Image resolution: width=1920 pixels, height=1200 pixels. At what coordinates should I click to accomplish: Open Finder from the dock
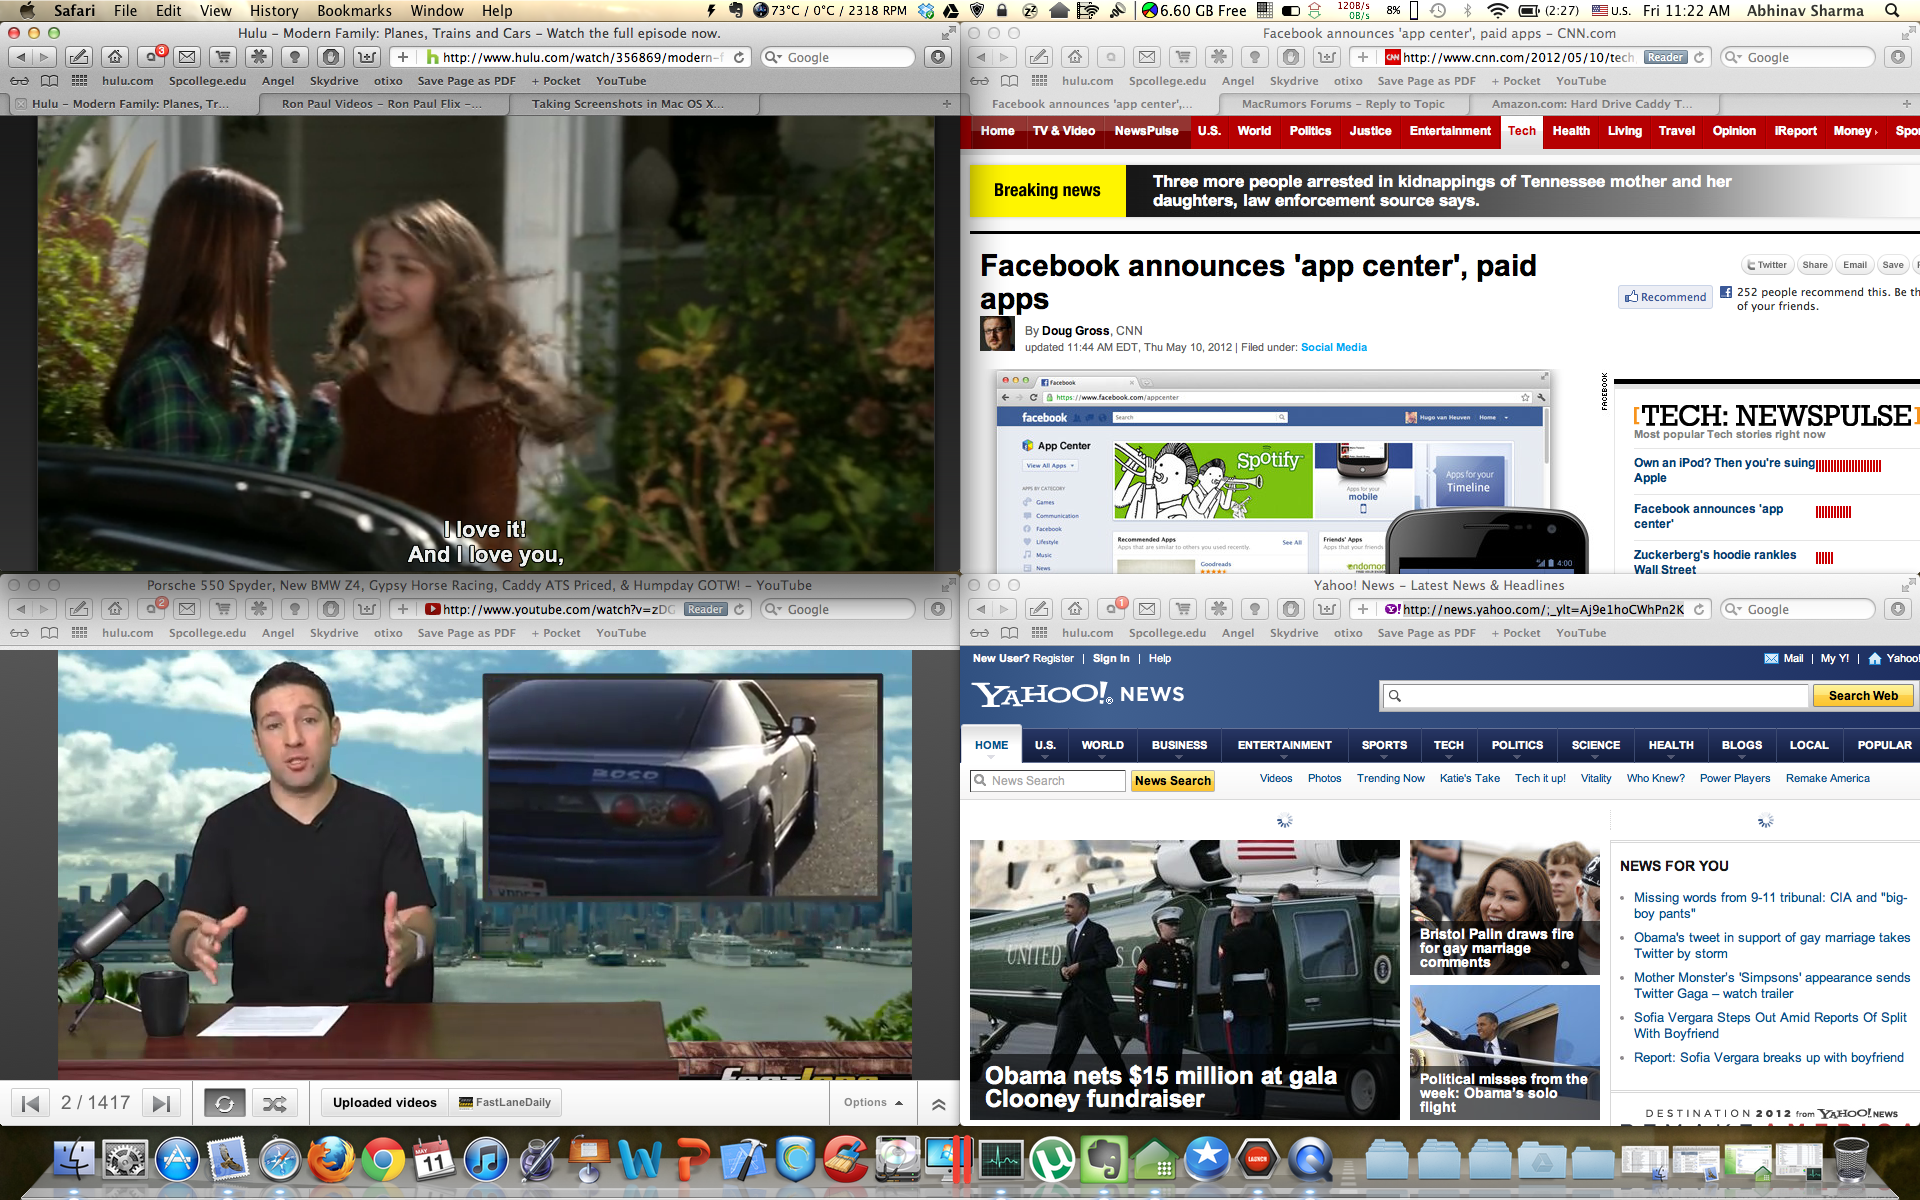coord(73,1160)
